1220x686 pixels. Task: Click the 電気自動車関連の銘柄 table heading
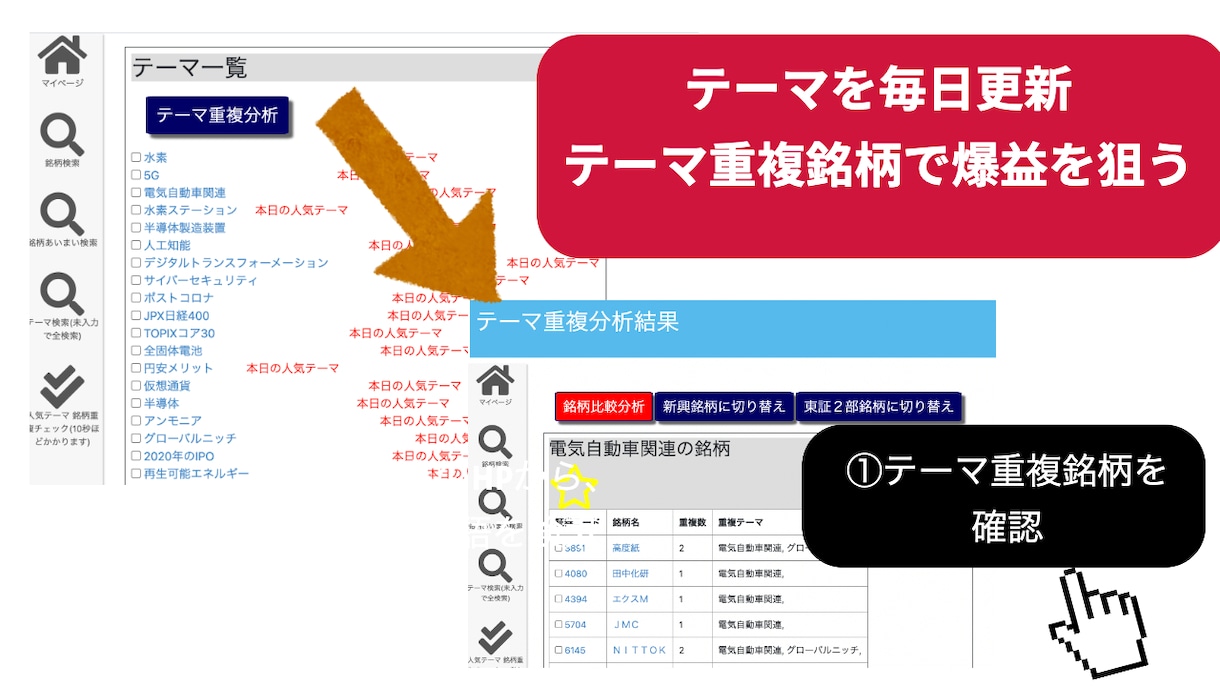pos(640,449)
